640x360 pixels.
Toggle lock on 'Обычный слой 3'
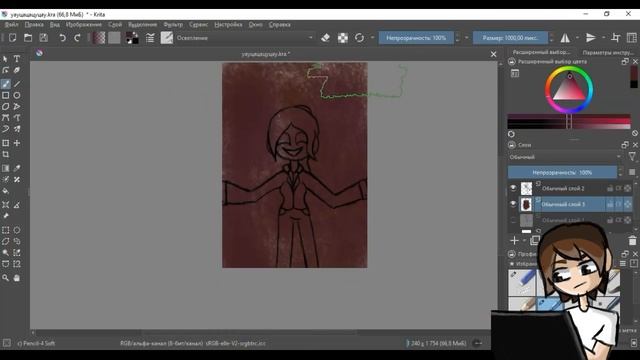tap(610, 204)
